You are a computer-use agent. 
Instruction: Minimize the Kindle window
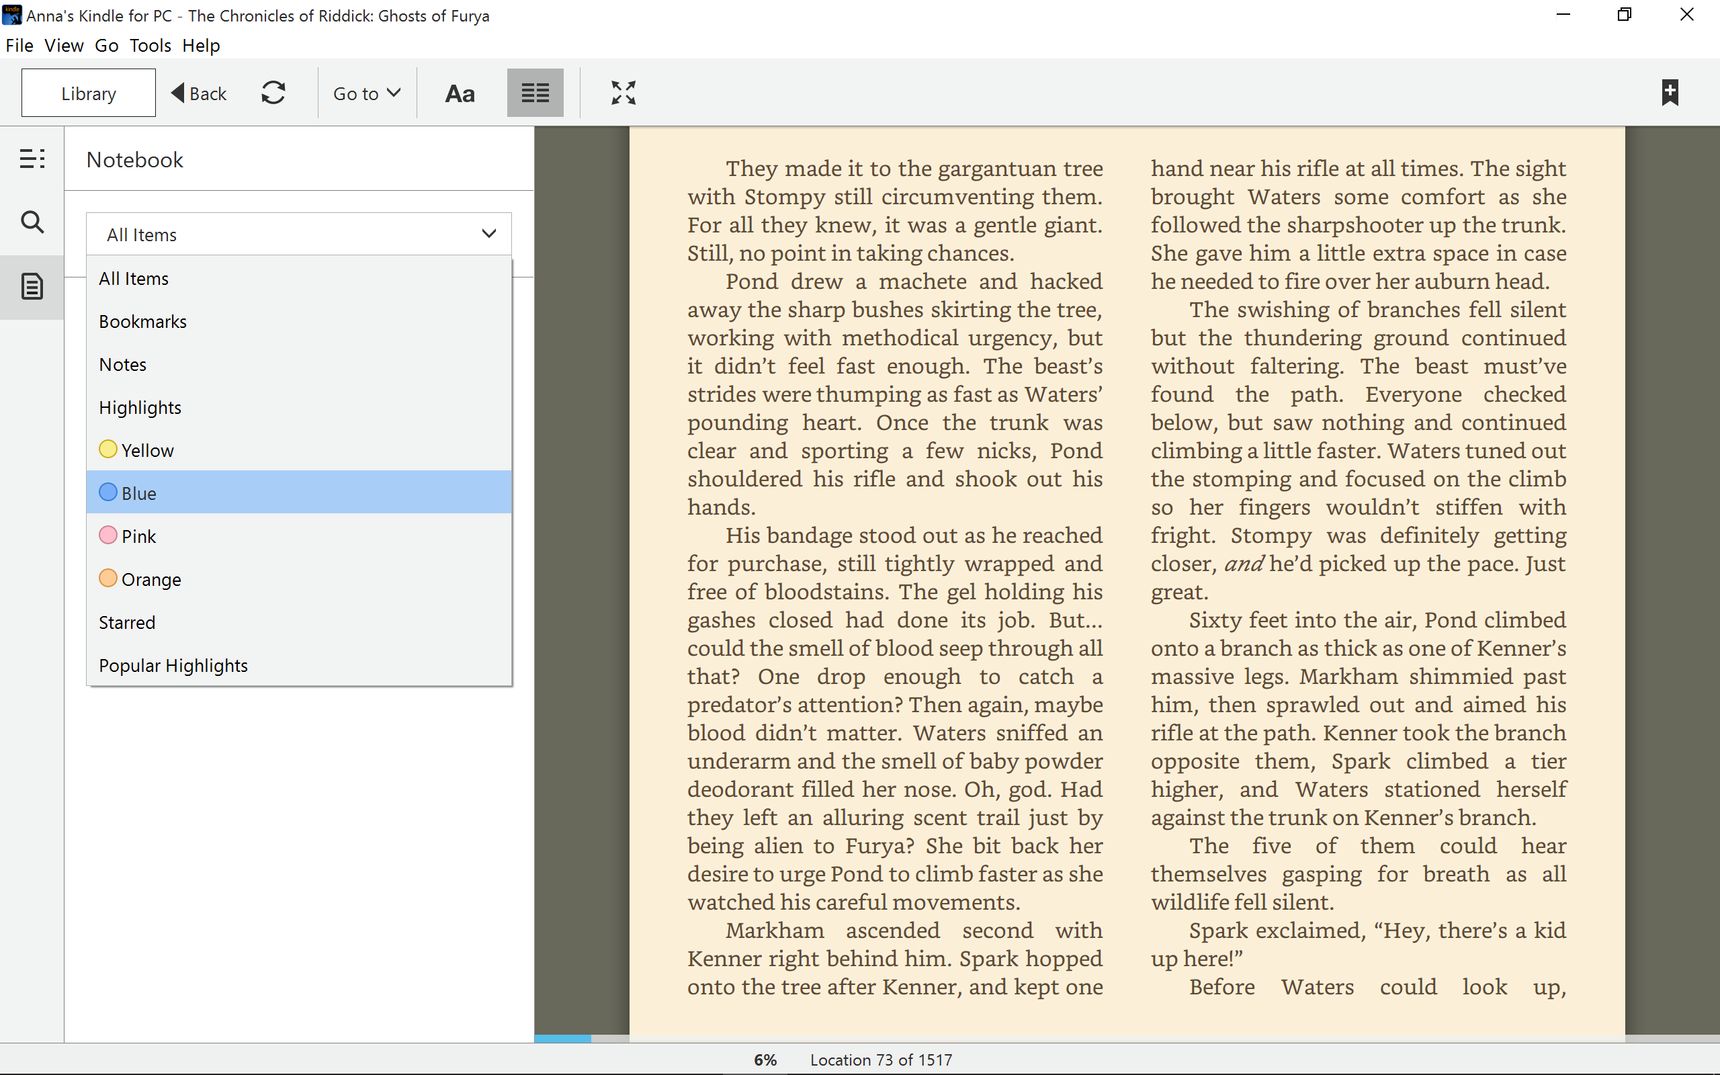[1563, 15]
